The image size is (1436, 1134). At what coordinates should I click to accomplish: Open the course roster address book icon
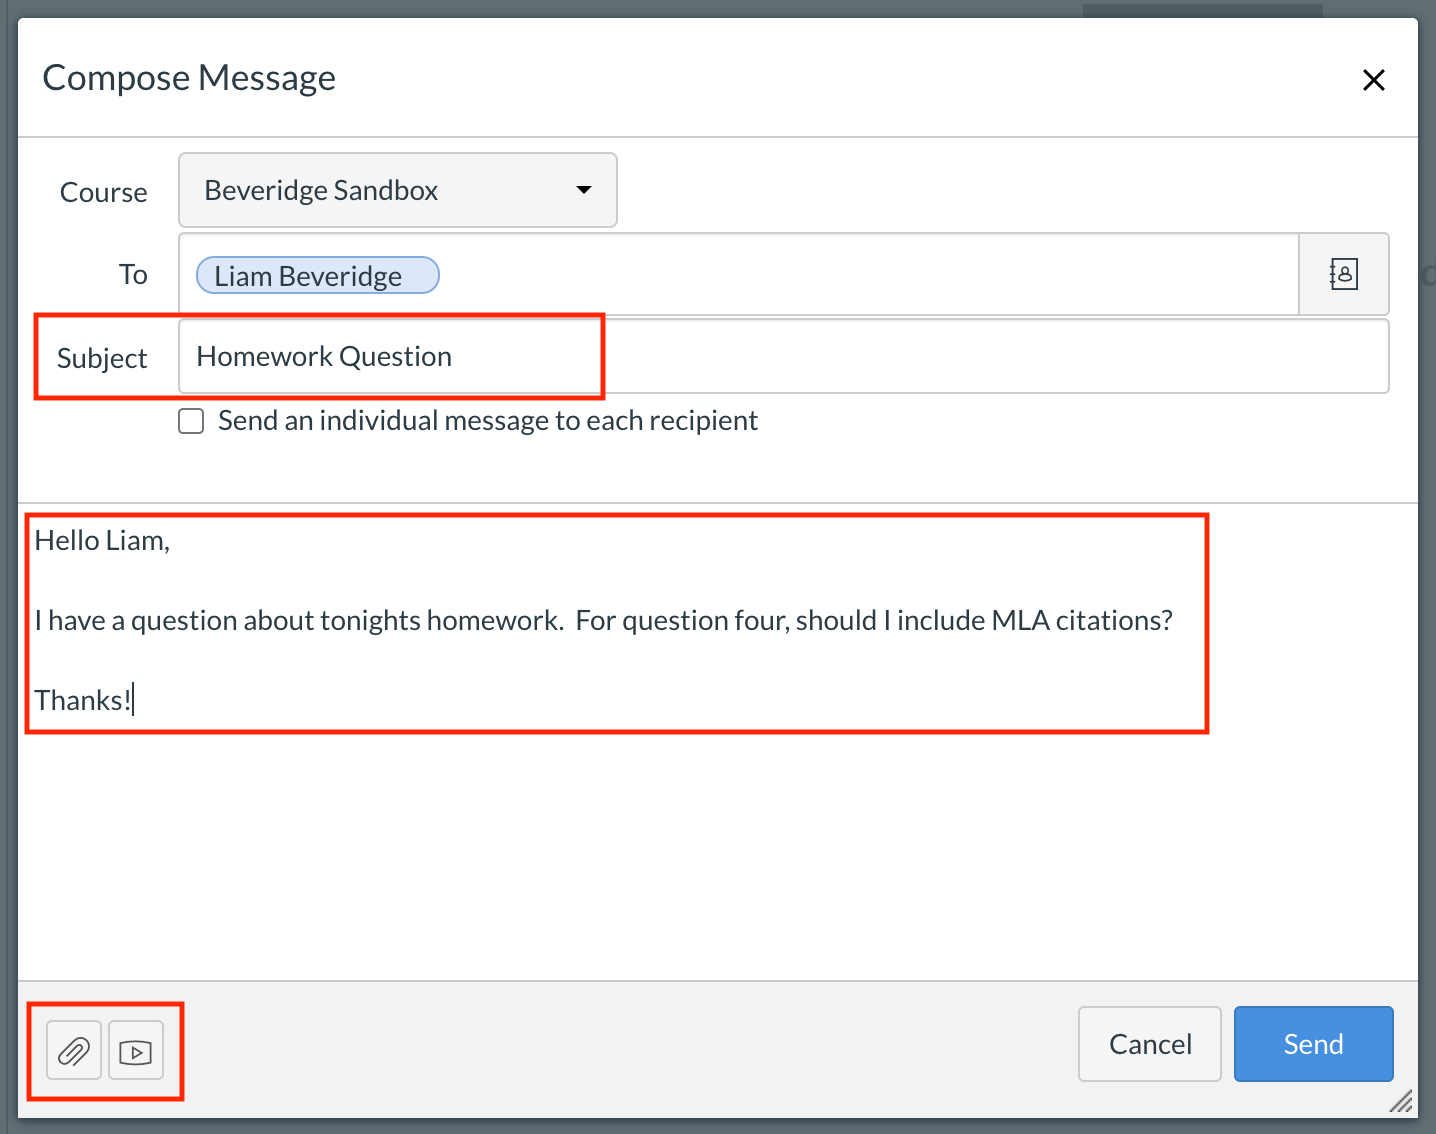pyautogui.click(x=1344, y=274)
